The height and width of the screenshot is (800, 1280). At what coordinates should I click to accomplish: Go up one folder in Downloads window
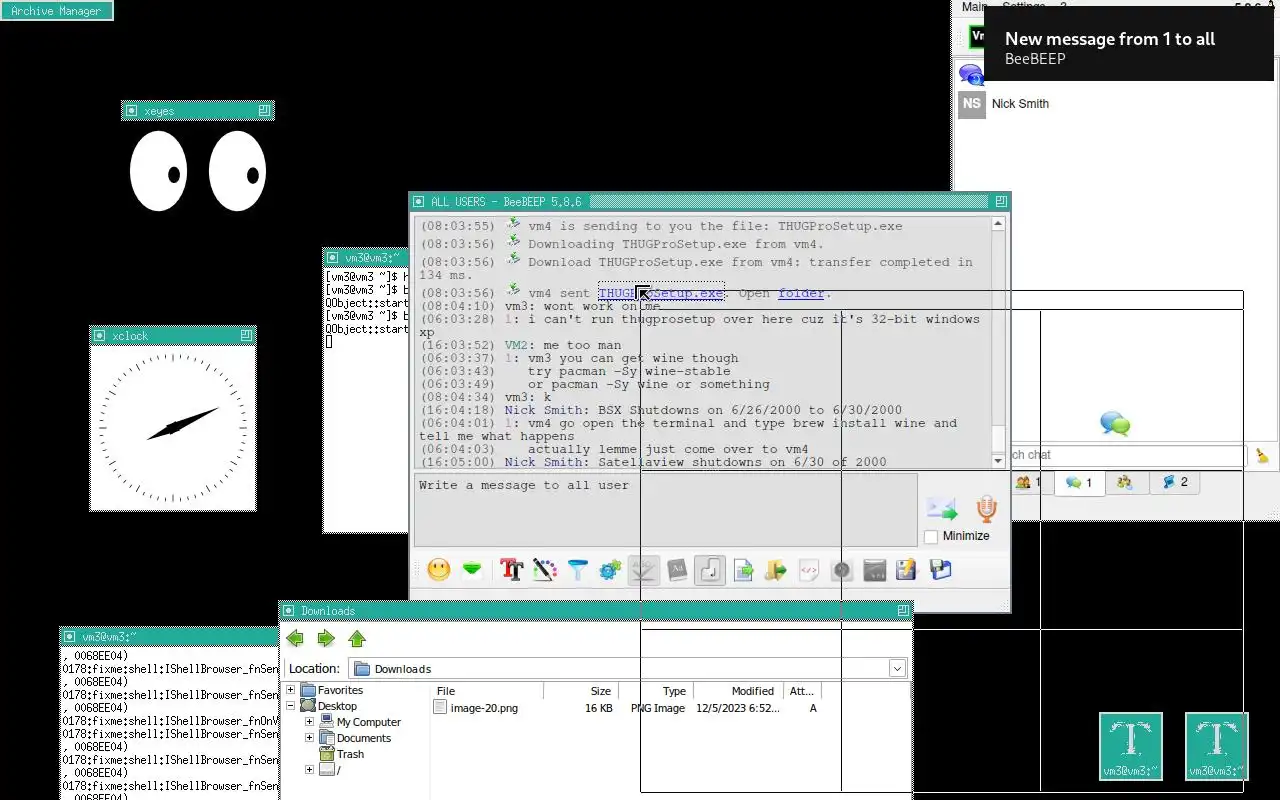point(357,639)
